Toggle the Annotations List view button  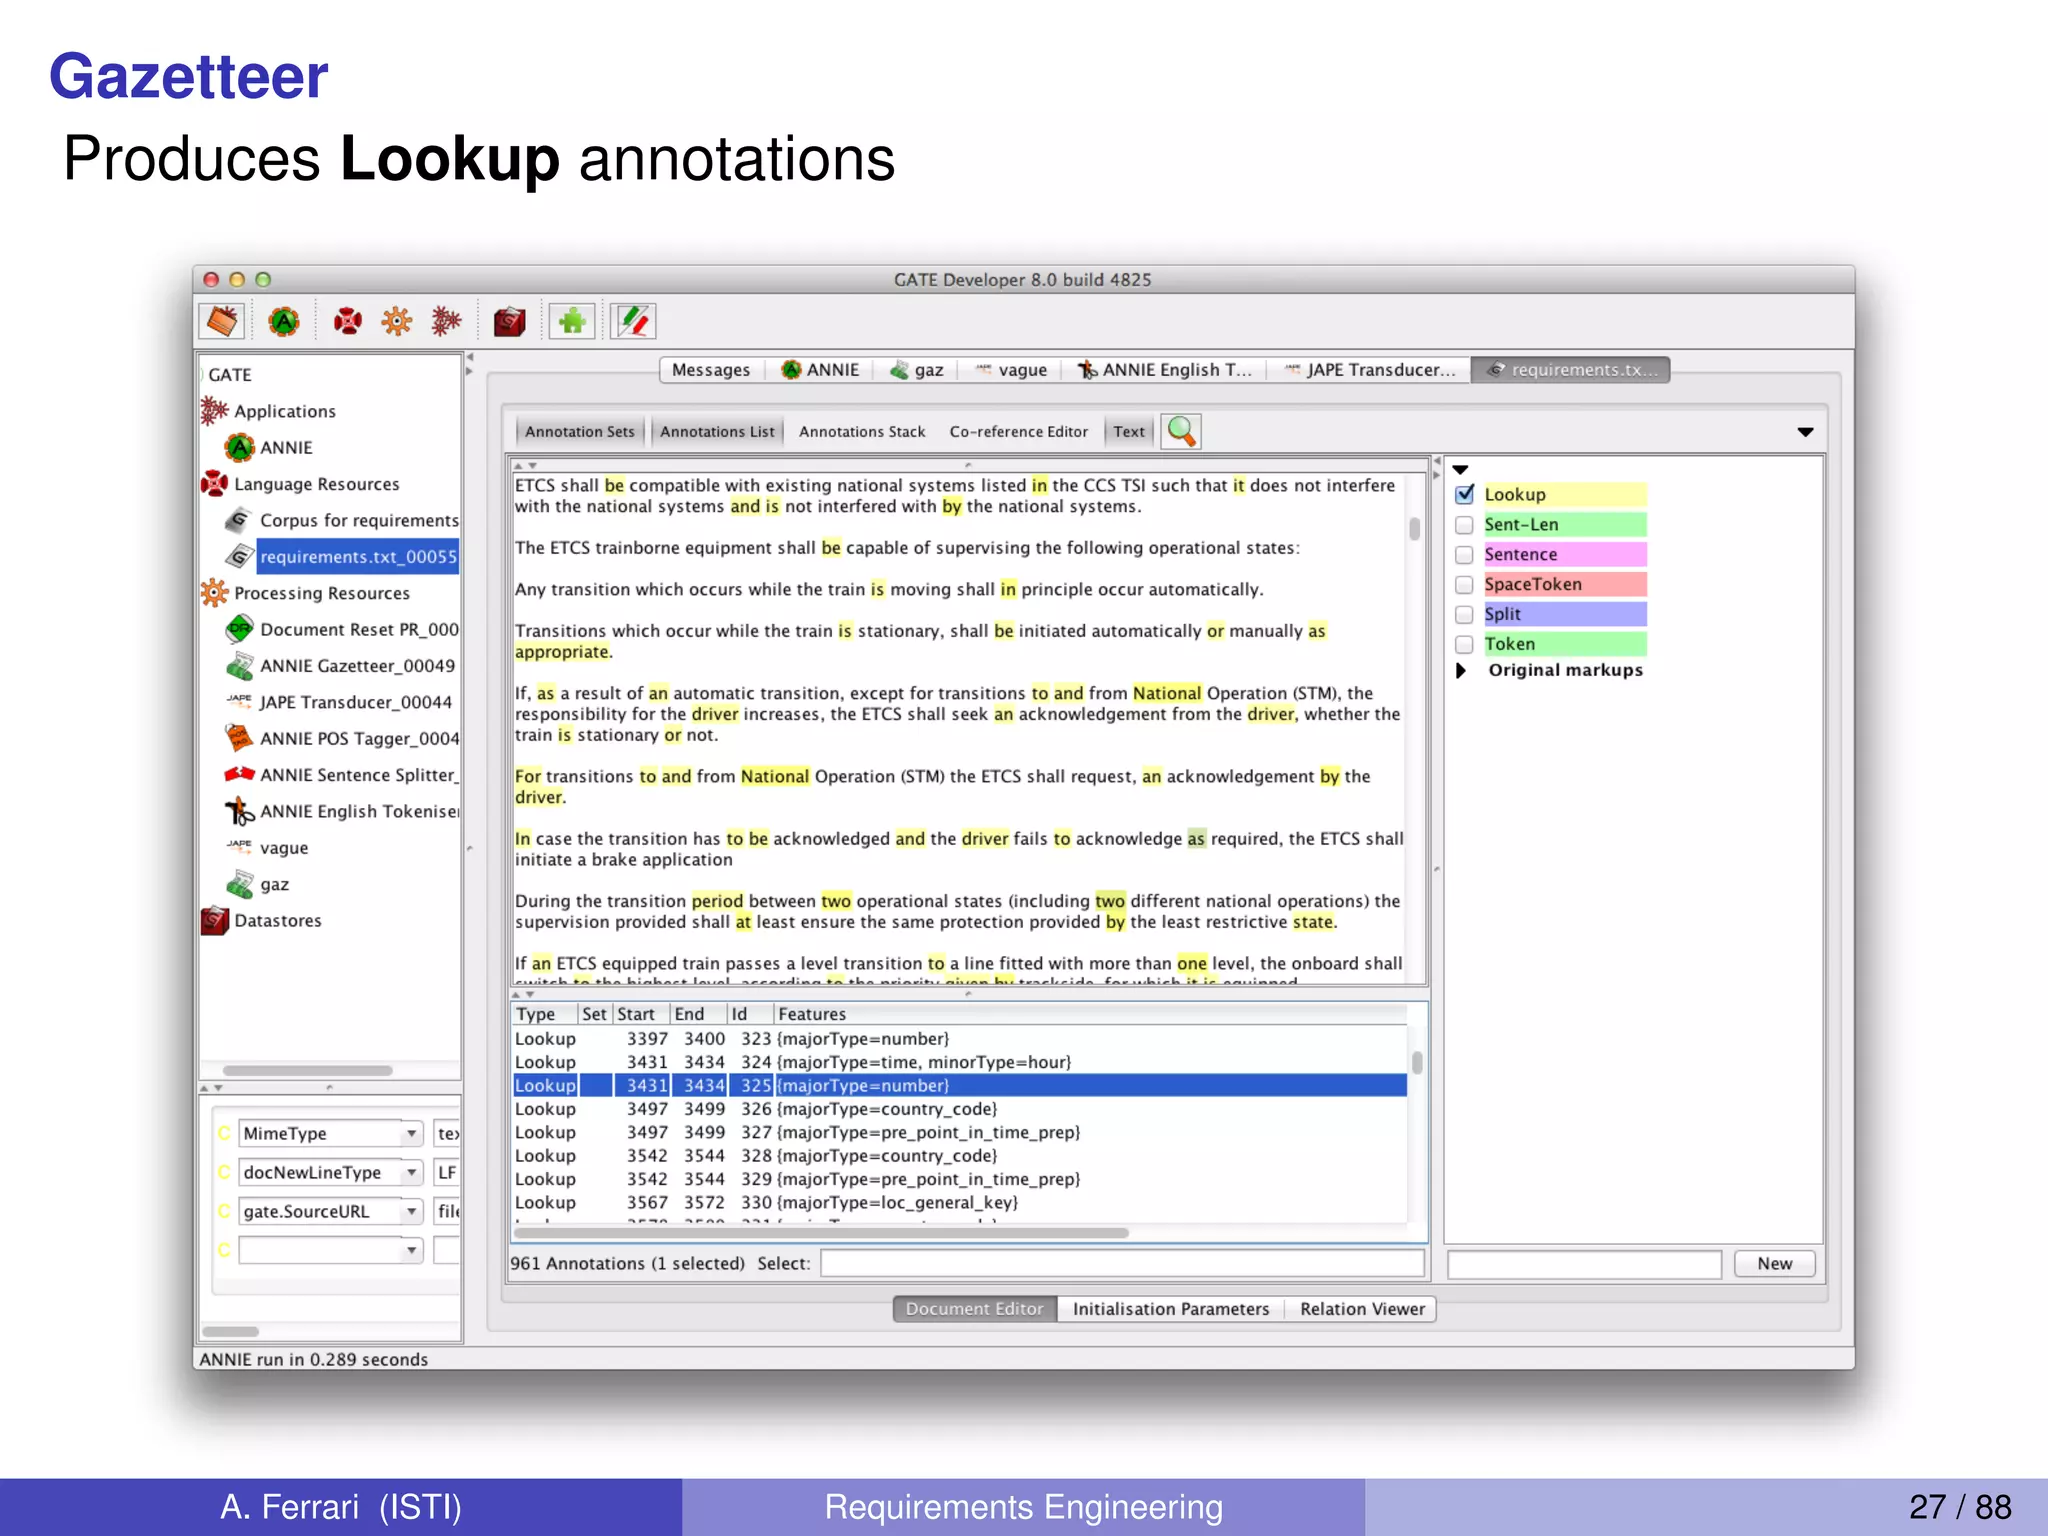[x=717, y=431]
